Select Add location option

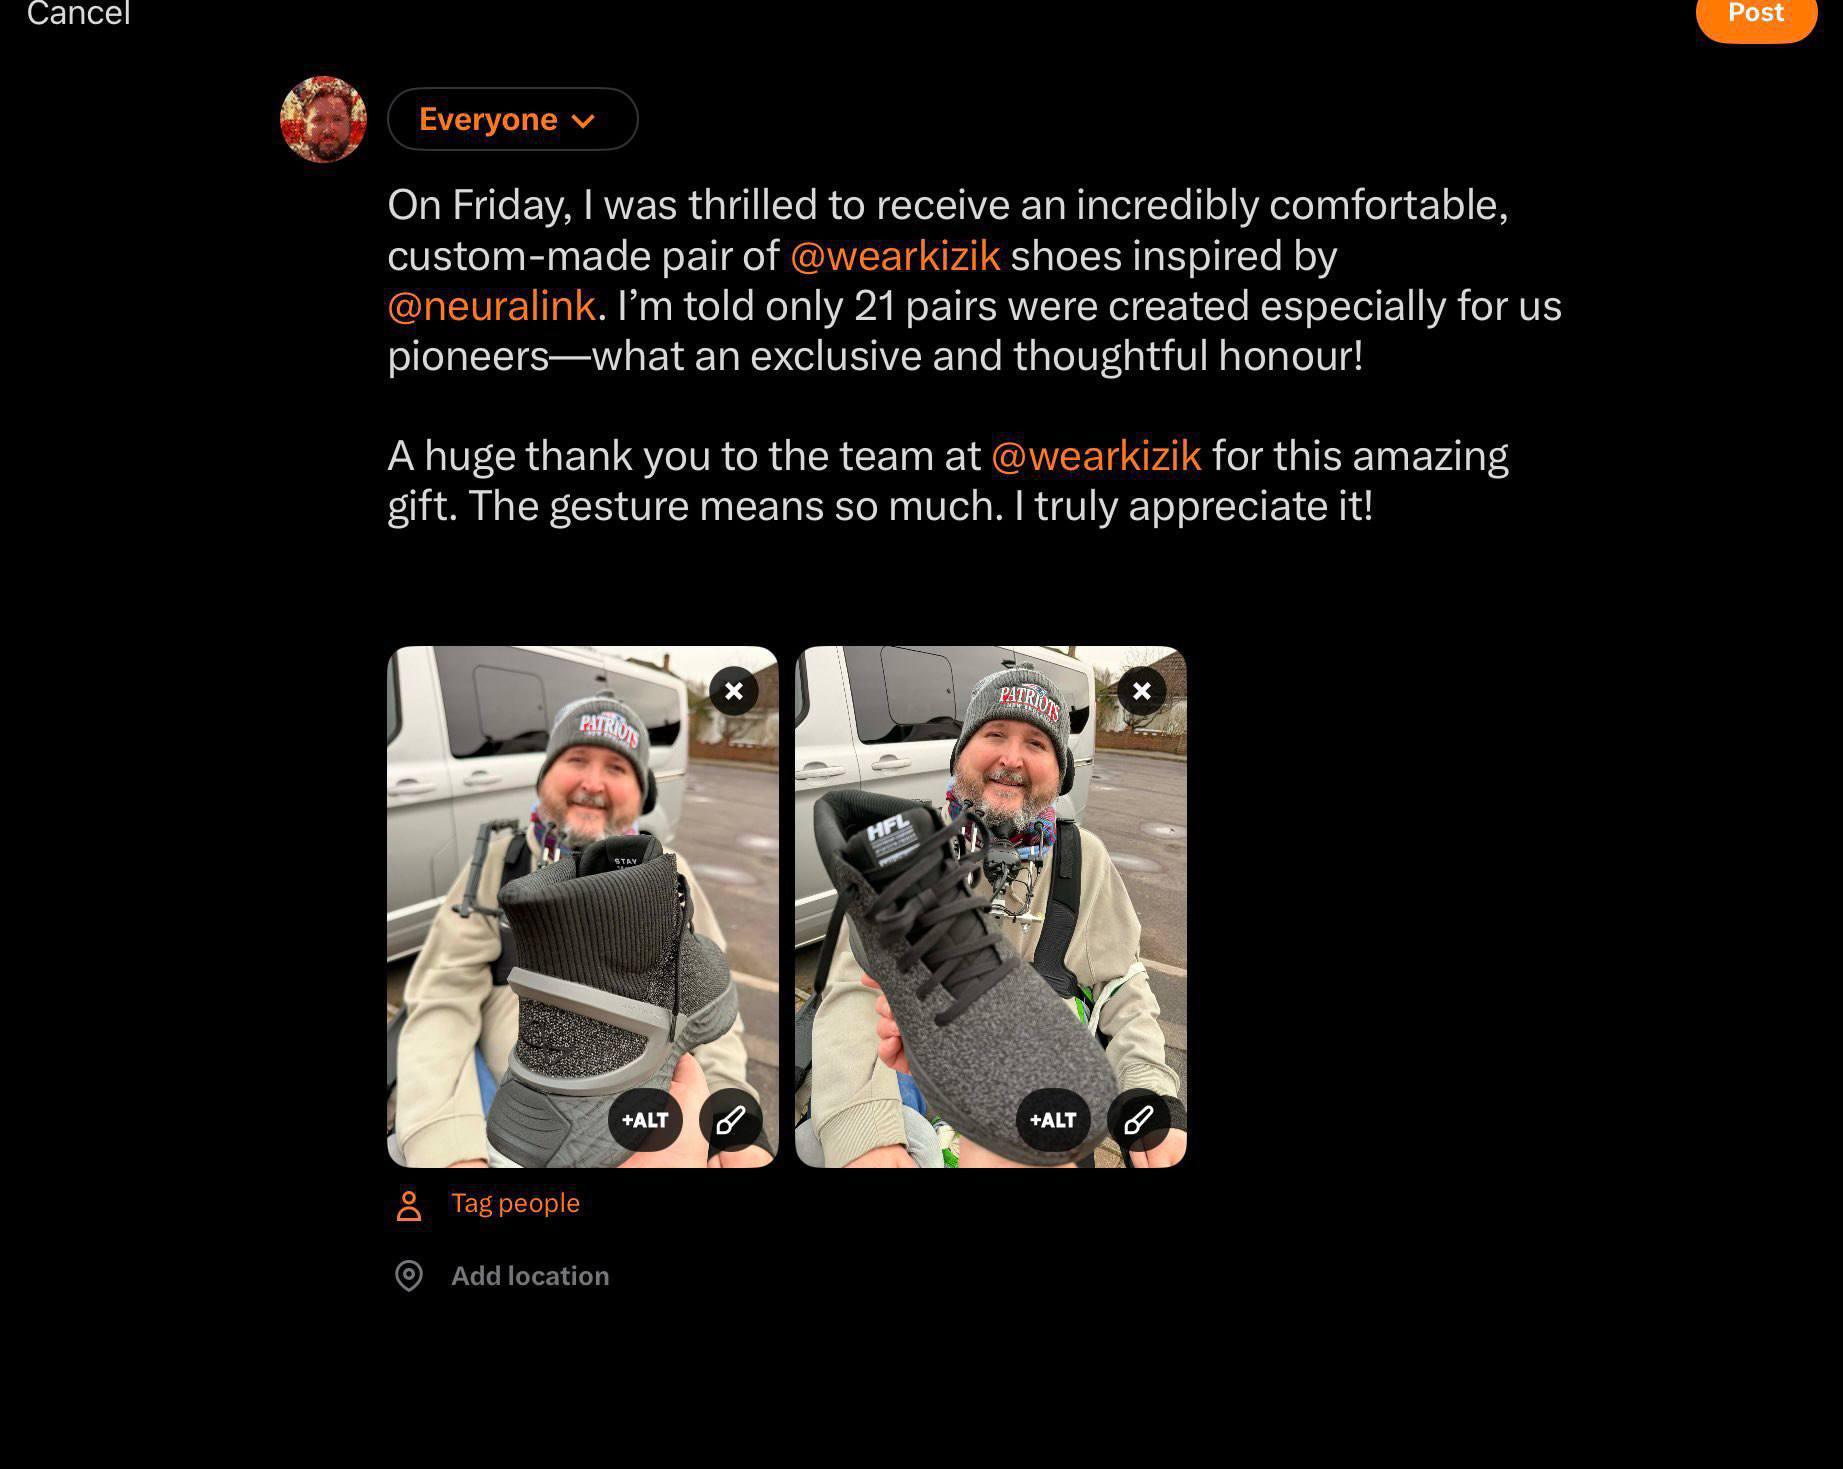pyautogui.click(x=530, y=1276)
